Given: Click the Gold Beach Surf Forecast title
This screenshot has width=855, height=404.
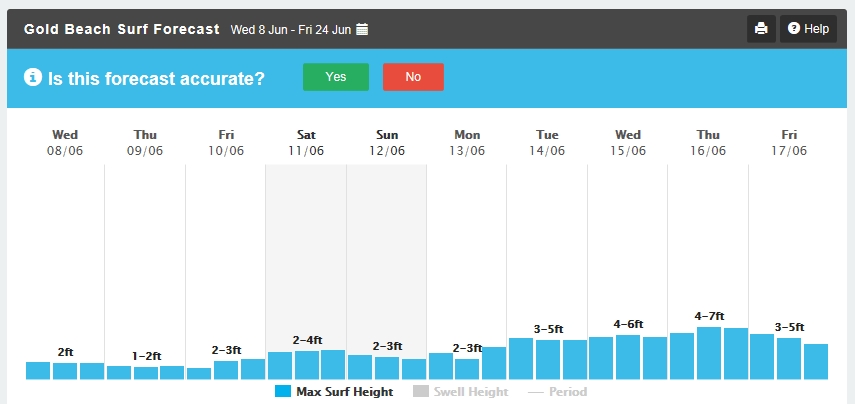Looking at the screenshot, I should click(x=121, y=29).
